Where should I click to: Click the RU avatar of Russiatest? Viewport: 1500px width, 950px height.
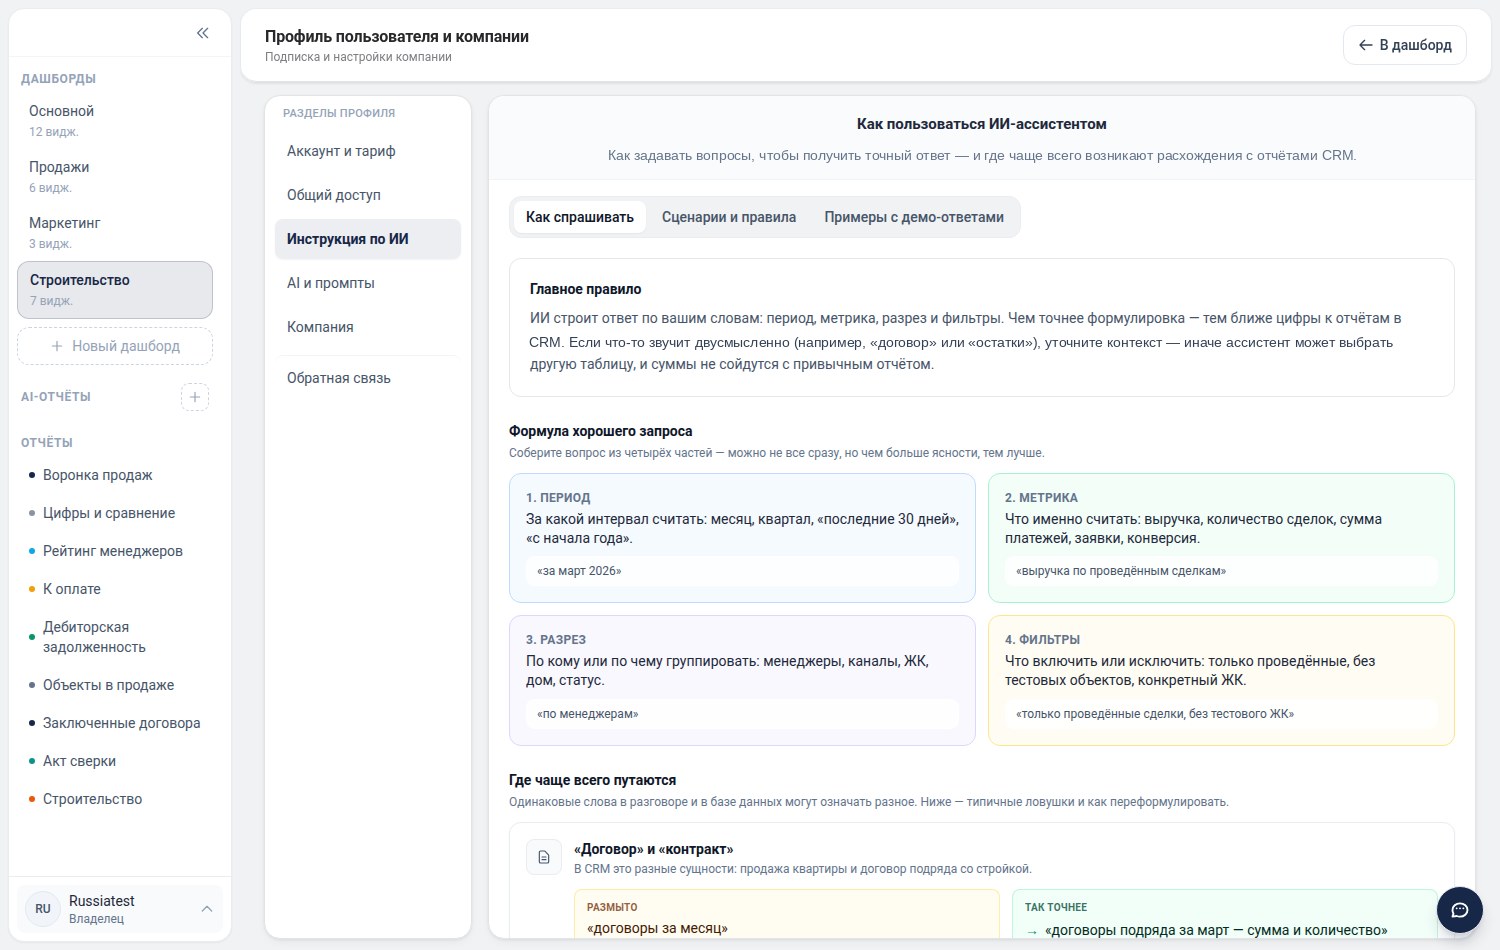(43, 909)
